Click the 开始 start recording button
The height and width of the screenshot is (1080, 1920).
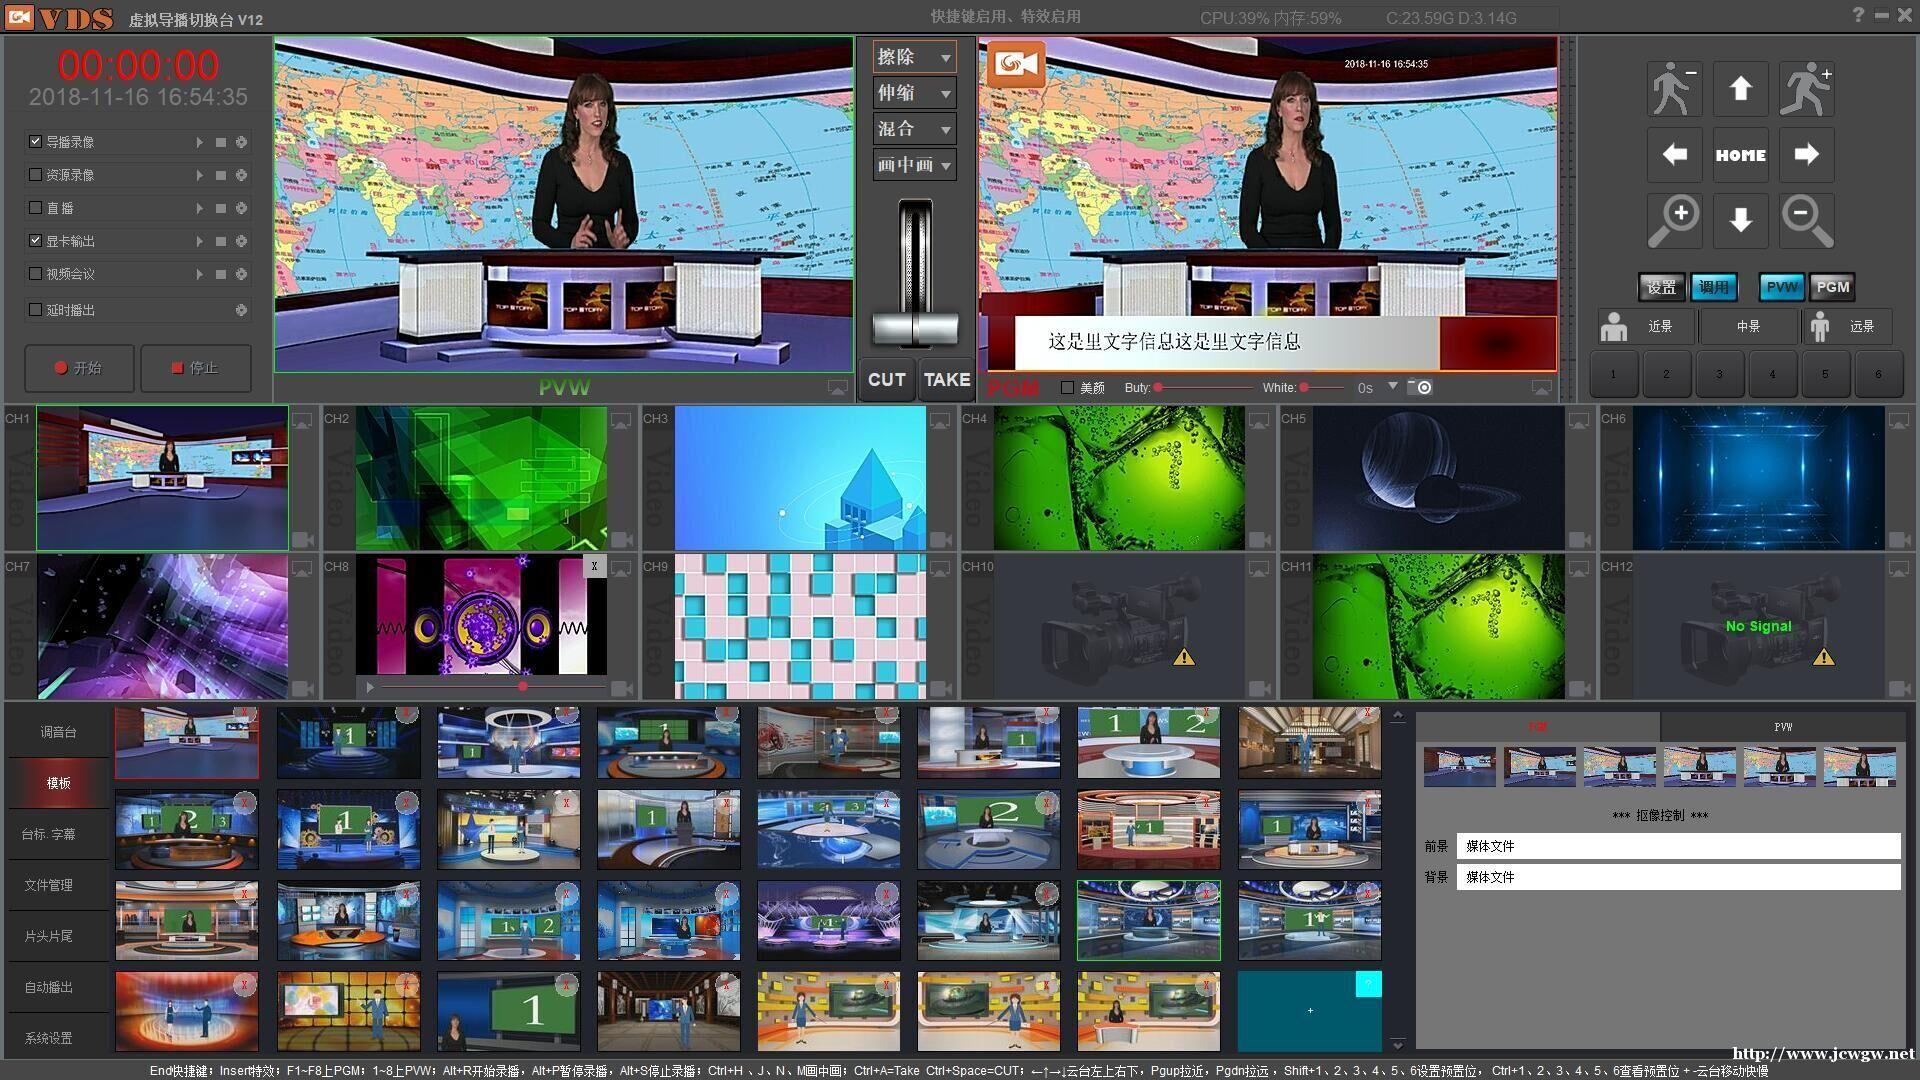[79, 368]
